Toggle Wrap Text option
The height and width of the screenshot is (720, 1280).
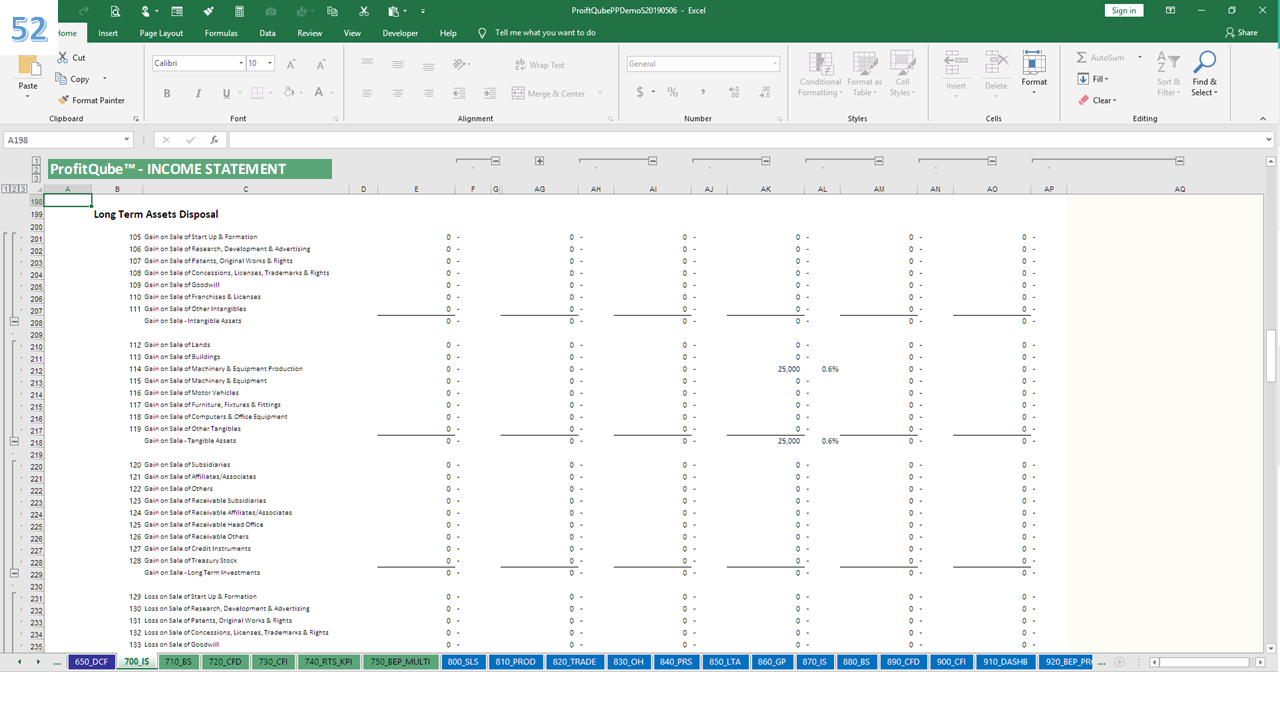click(x=539, y=65)
